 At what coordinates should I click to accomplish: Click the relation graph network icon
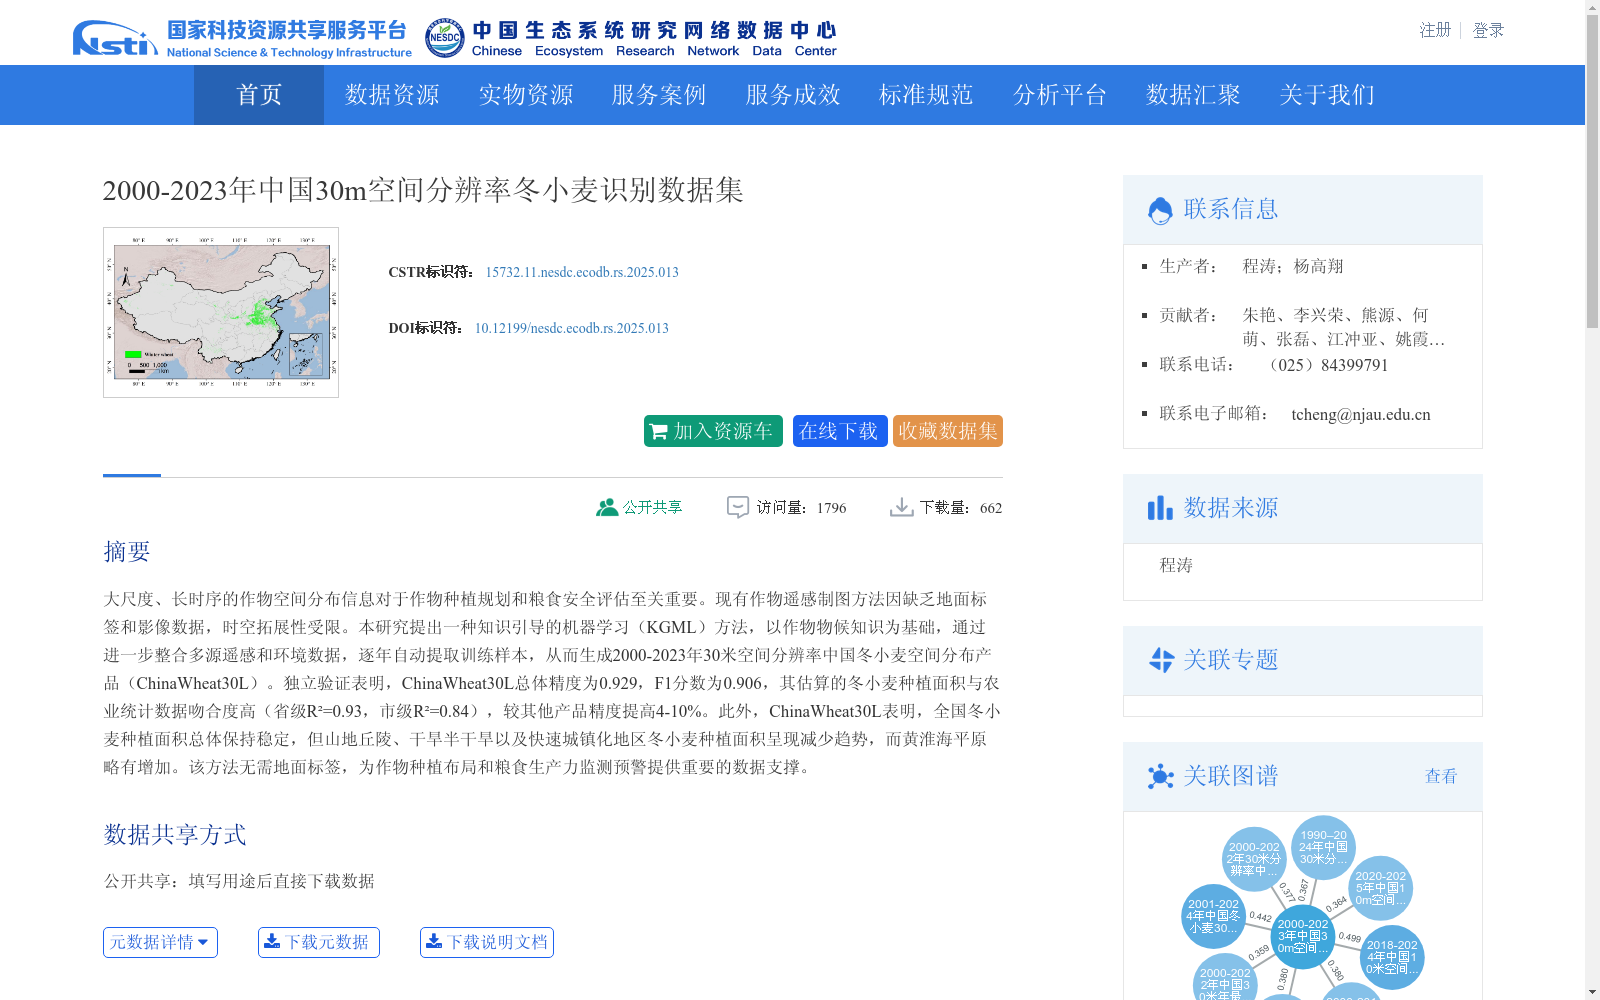coord(1160,776)
